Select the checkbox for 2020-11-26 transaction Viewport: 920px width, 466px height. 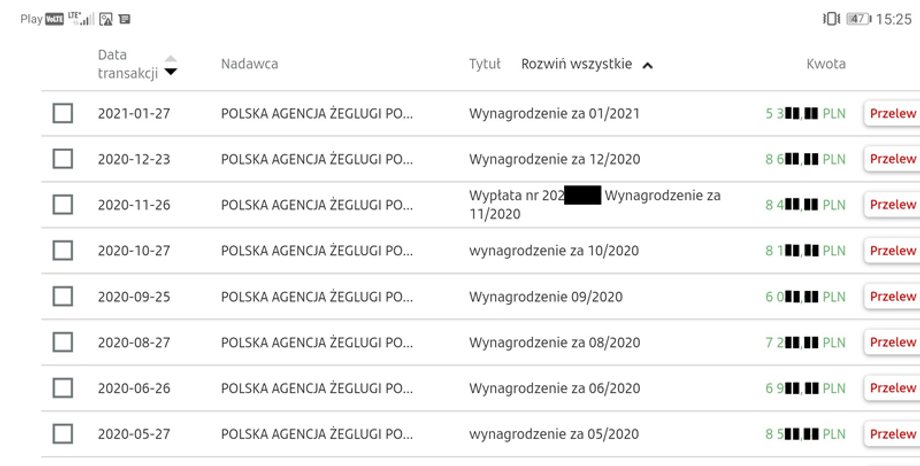(x=63, y=205)
